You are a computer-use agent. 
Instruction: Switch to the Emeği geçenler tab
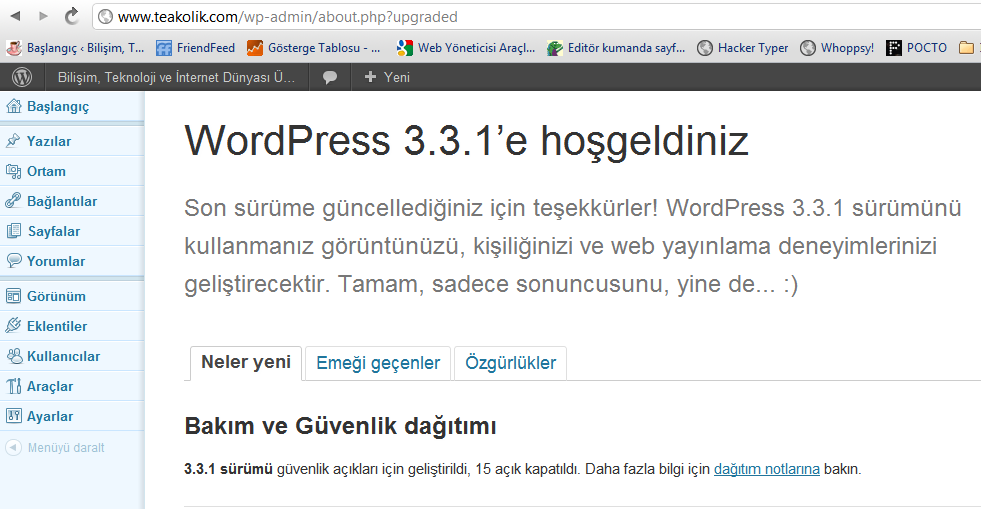(x=378, y=363)
